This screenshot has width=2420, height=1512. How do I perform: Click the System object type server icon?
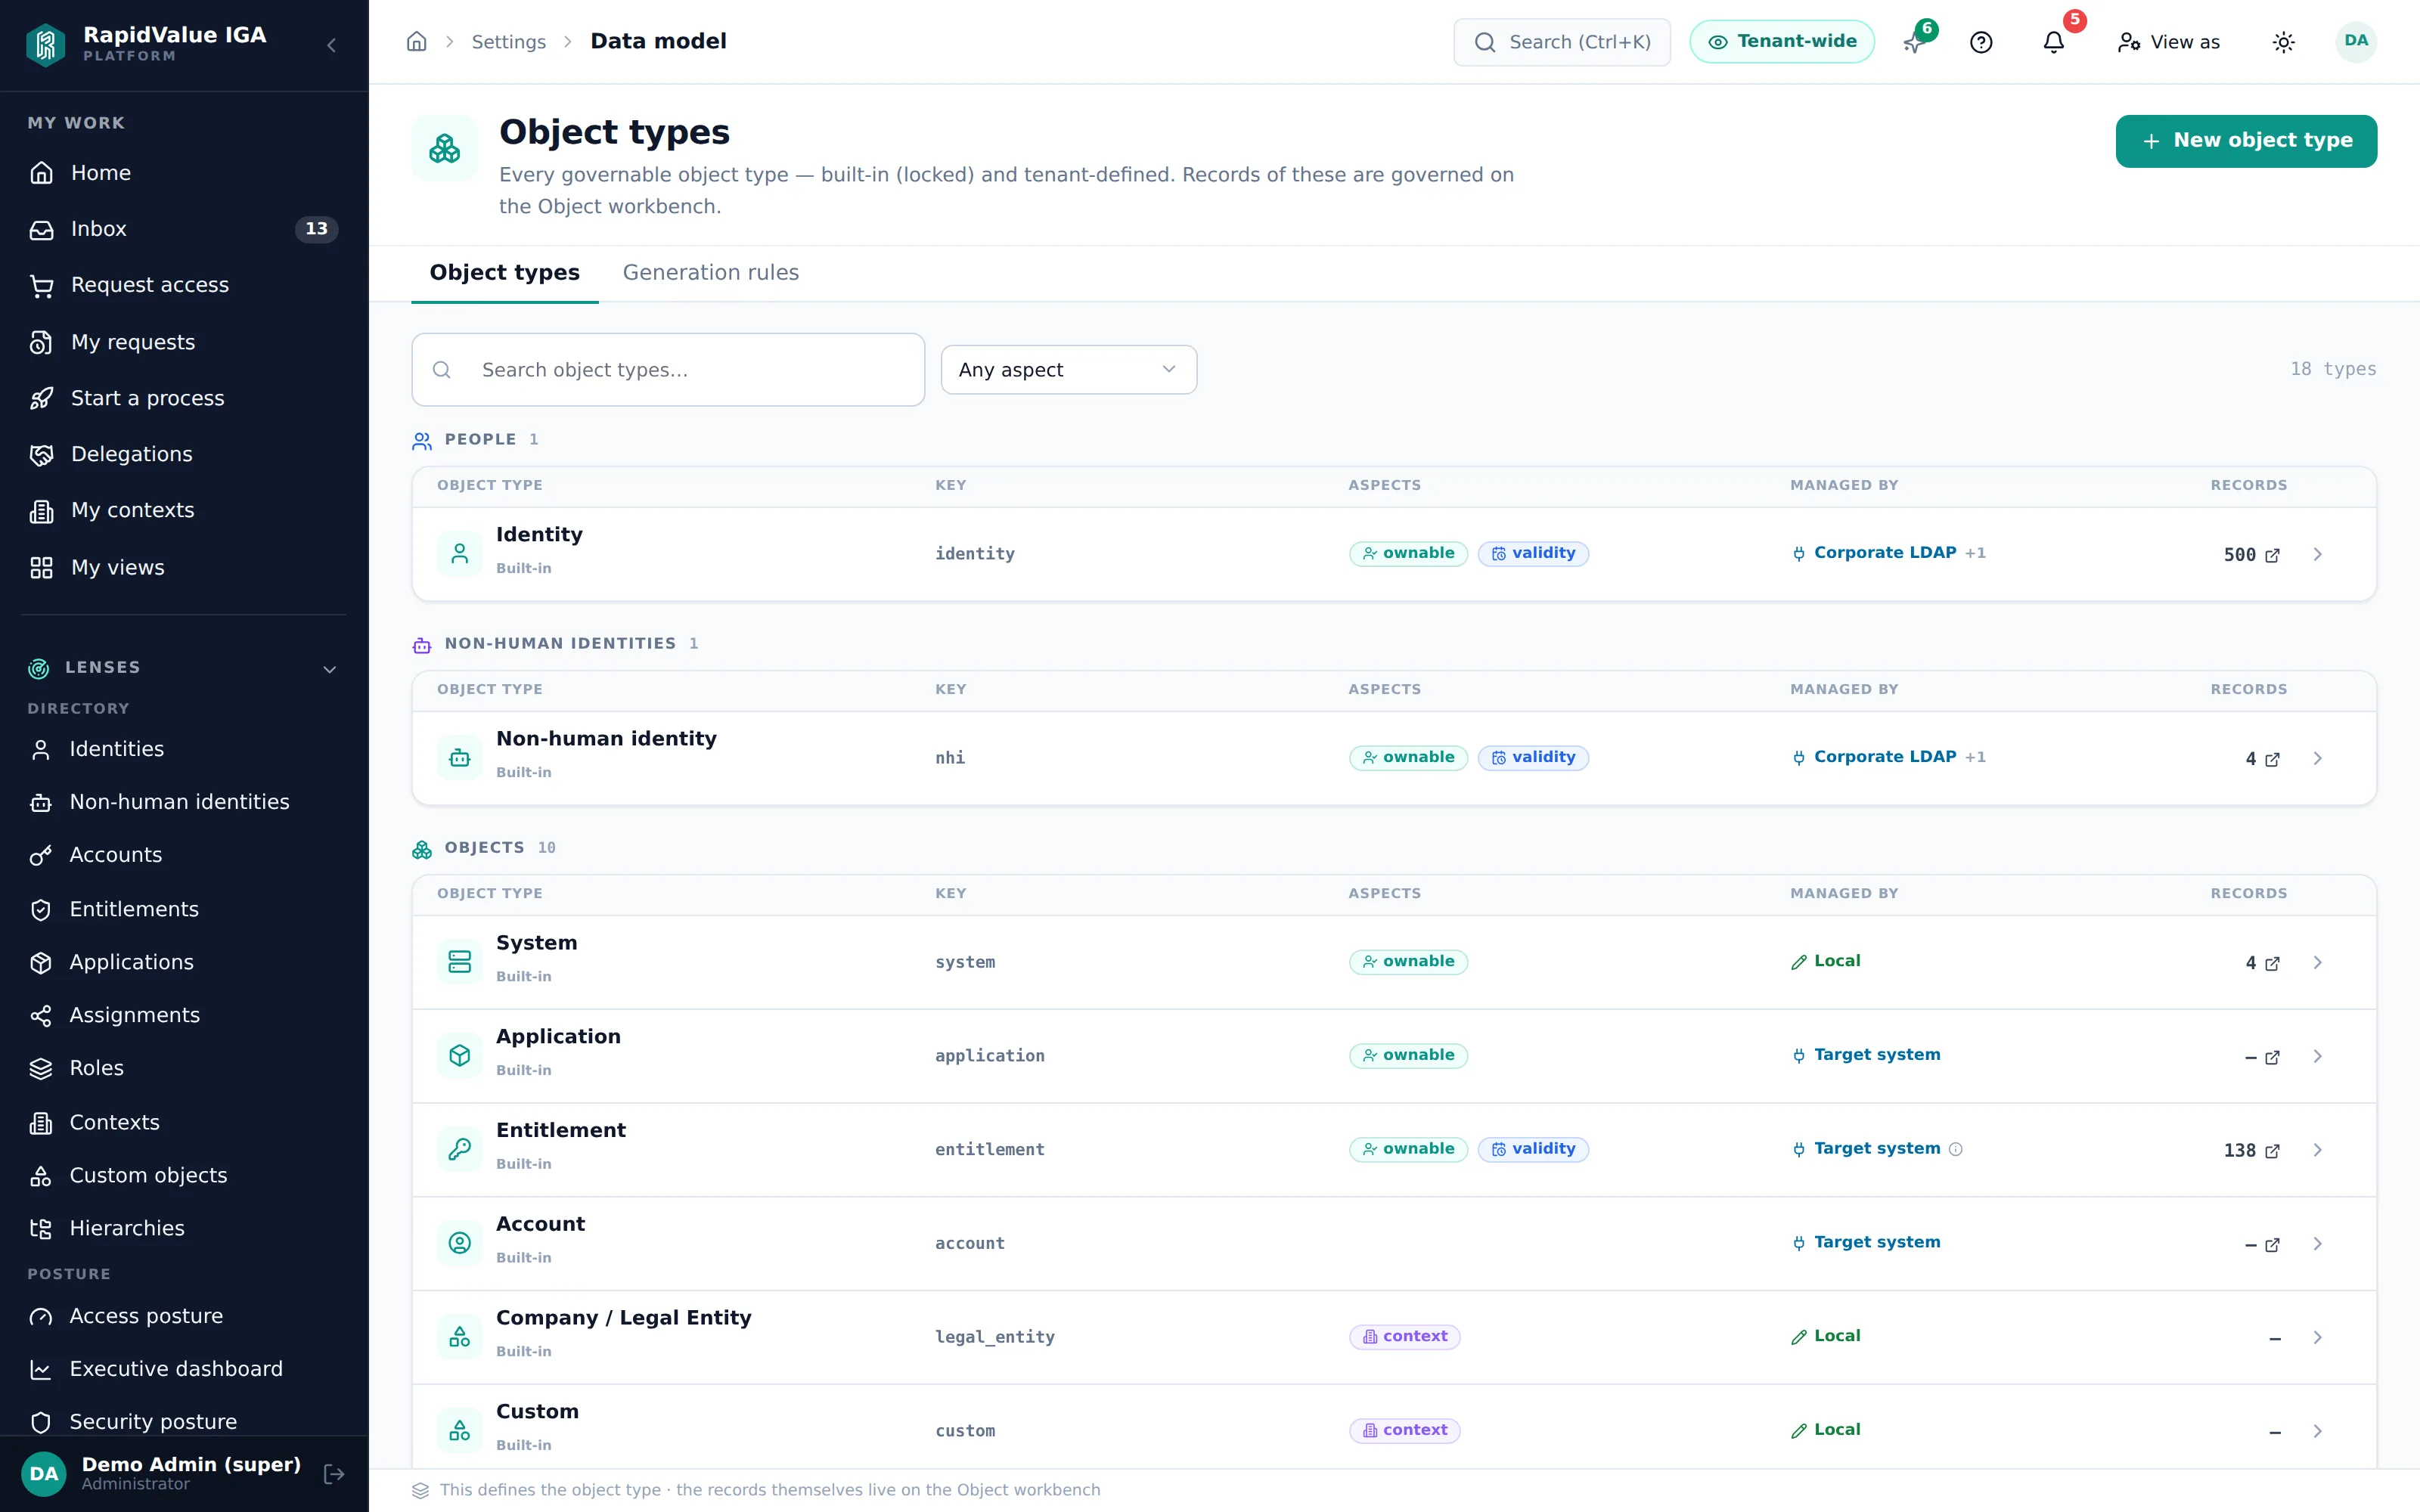460,961
